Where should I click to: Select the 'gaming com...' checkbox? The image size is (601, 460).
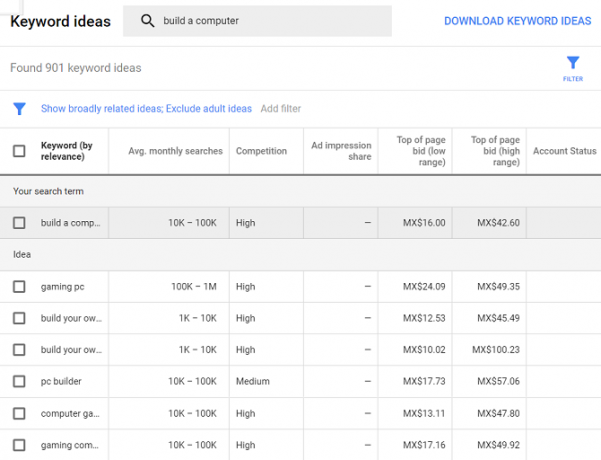19,445
